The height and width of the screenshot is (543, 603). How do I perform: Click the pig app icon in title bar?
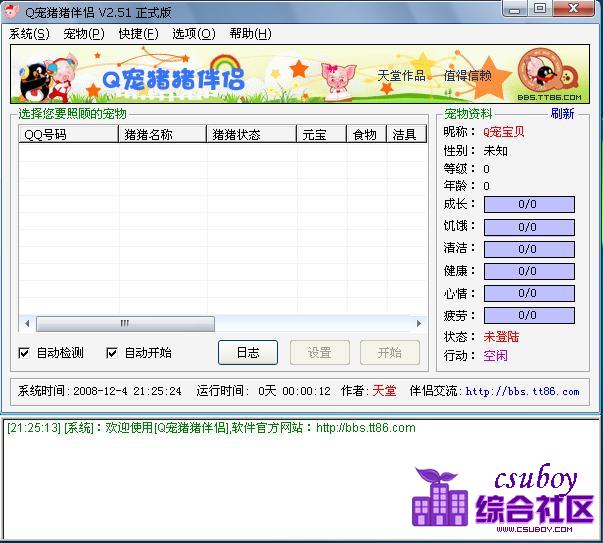click(x=12, y=10)
